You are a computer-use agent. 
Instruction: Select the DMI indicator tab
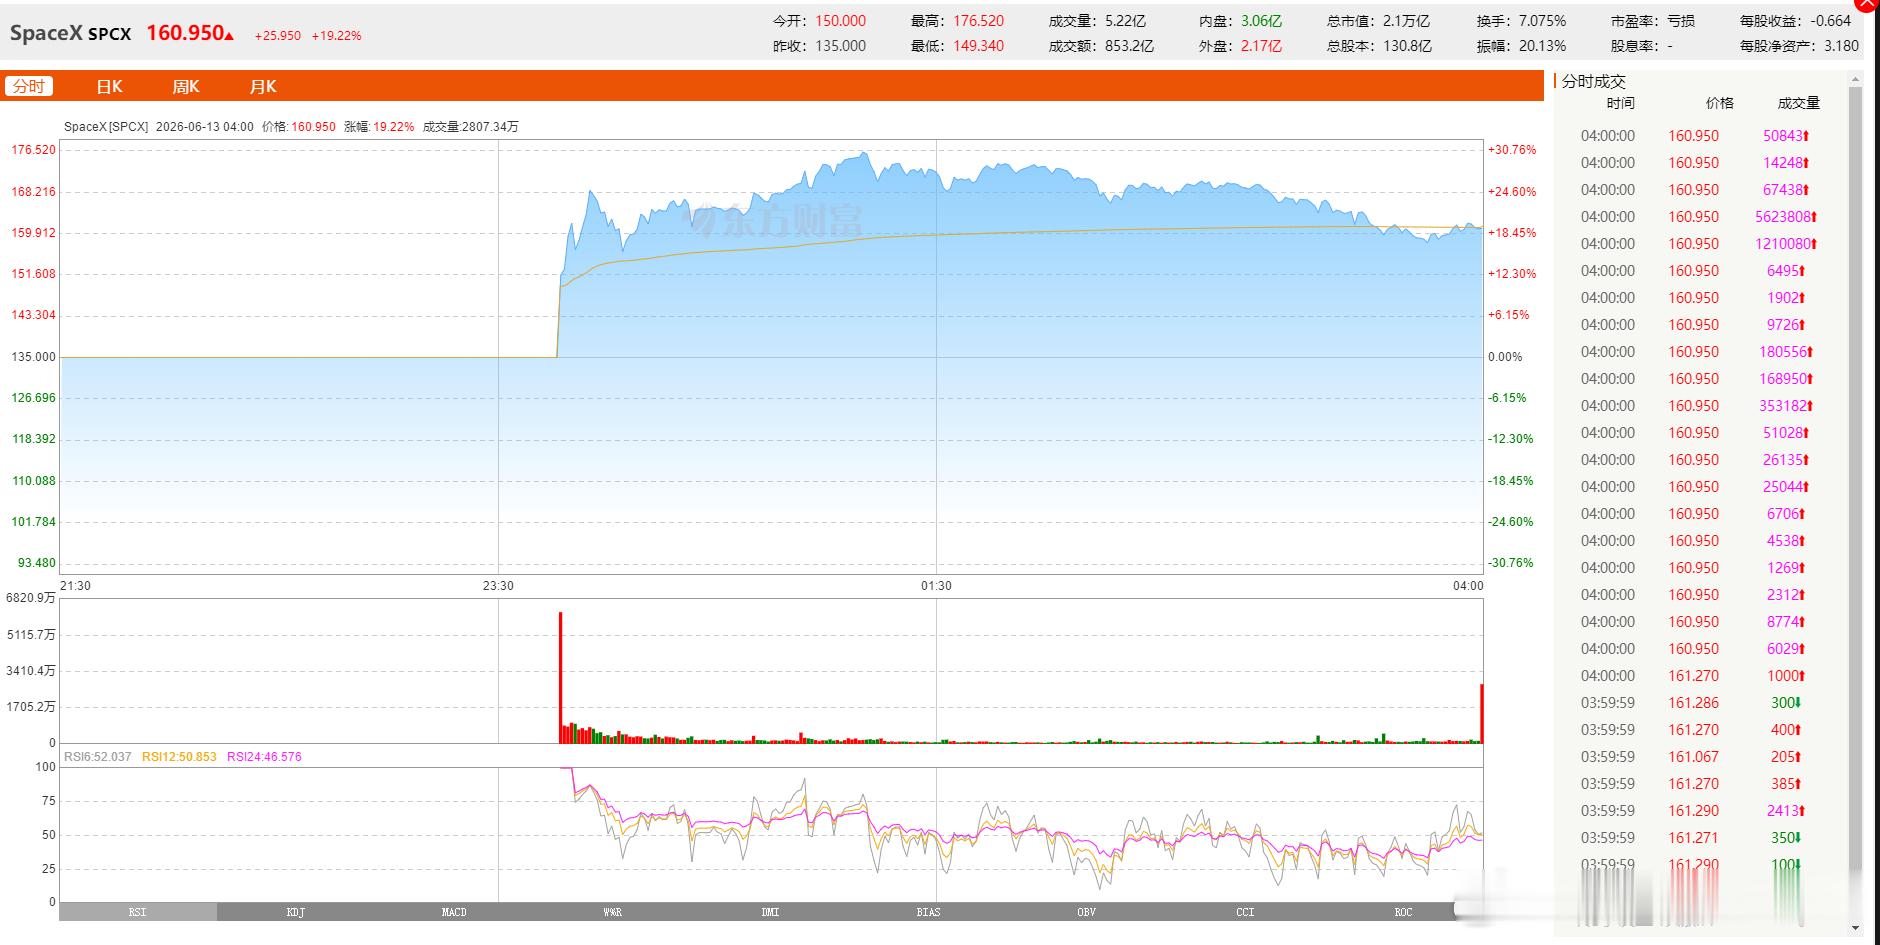coord(770,912)
